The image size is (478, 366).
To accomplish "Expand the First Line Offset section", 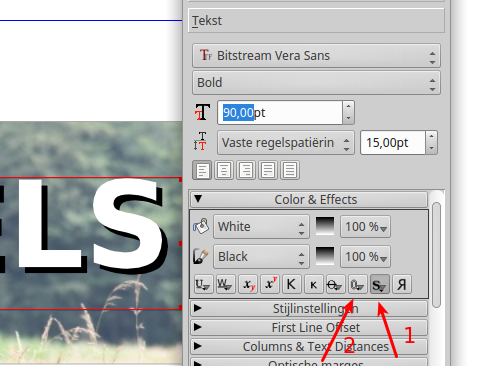I will coord(309,327).
